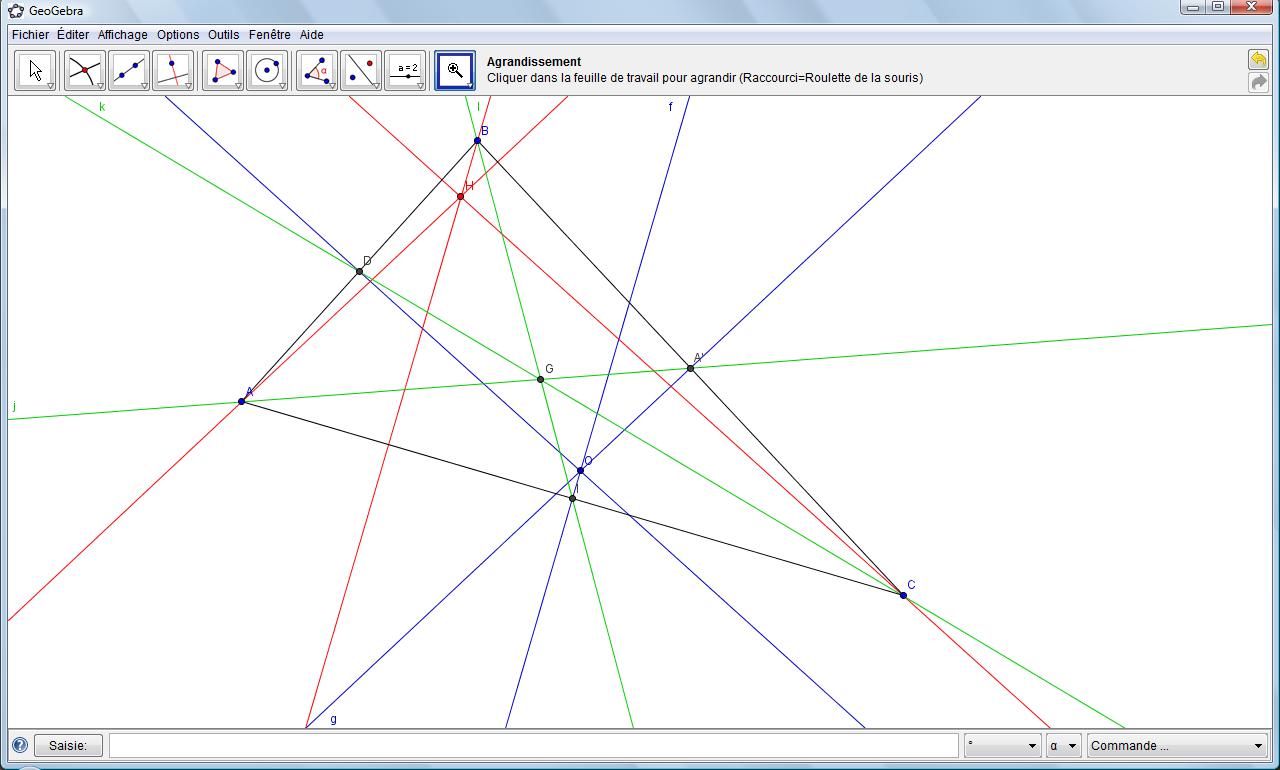This screenshot has width=1280, height=770.
Task: Select point I on side AC
Action: tap(573, 499)
